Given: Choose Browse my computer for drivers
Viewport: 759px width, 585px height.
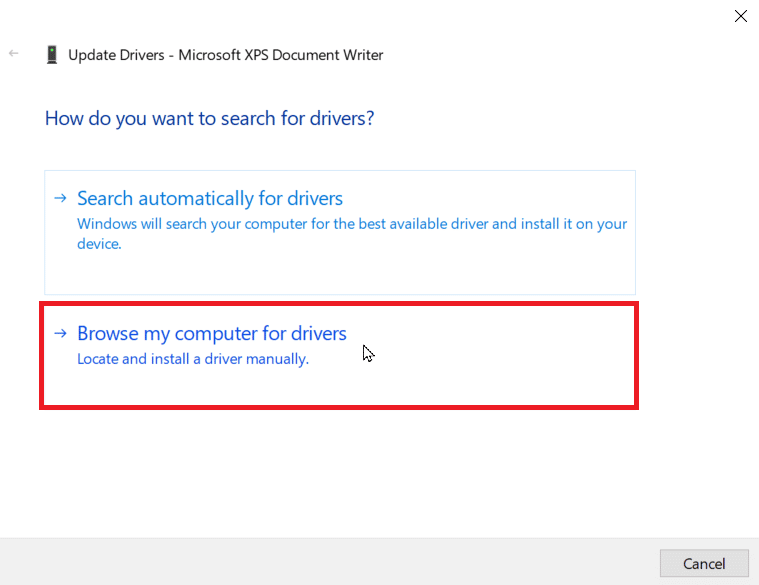Looking at the screenshot, I should (339, 356).
